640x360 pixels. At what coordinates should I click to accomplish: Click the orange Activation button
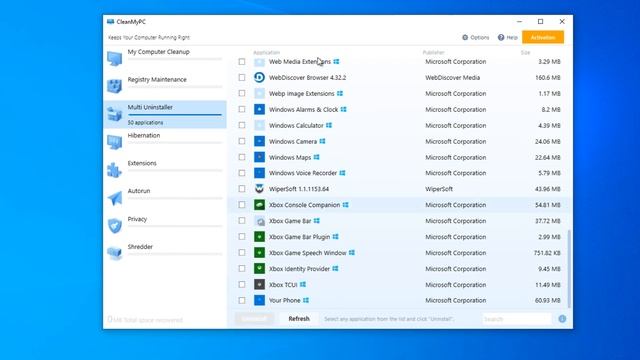pyautogui.click(x=543, y=37)
